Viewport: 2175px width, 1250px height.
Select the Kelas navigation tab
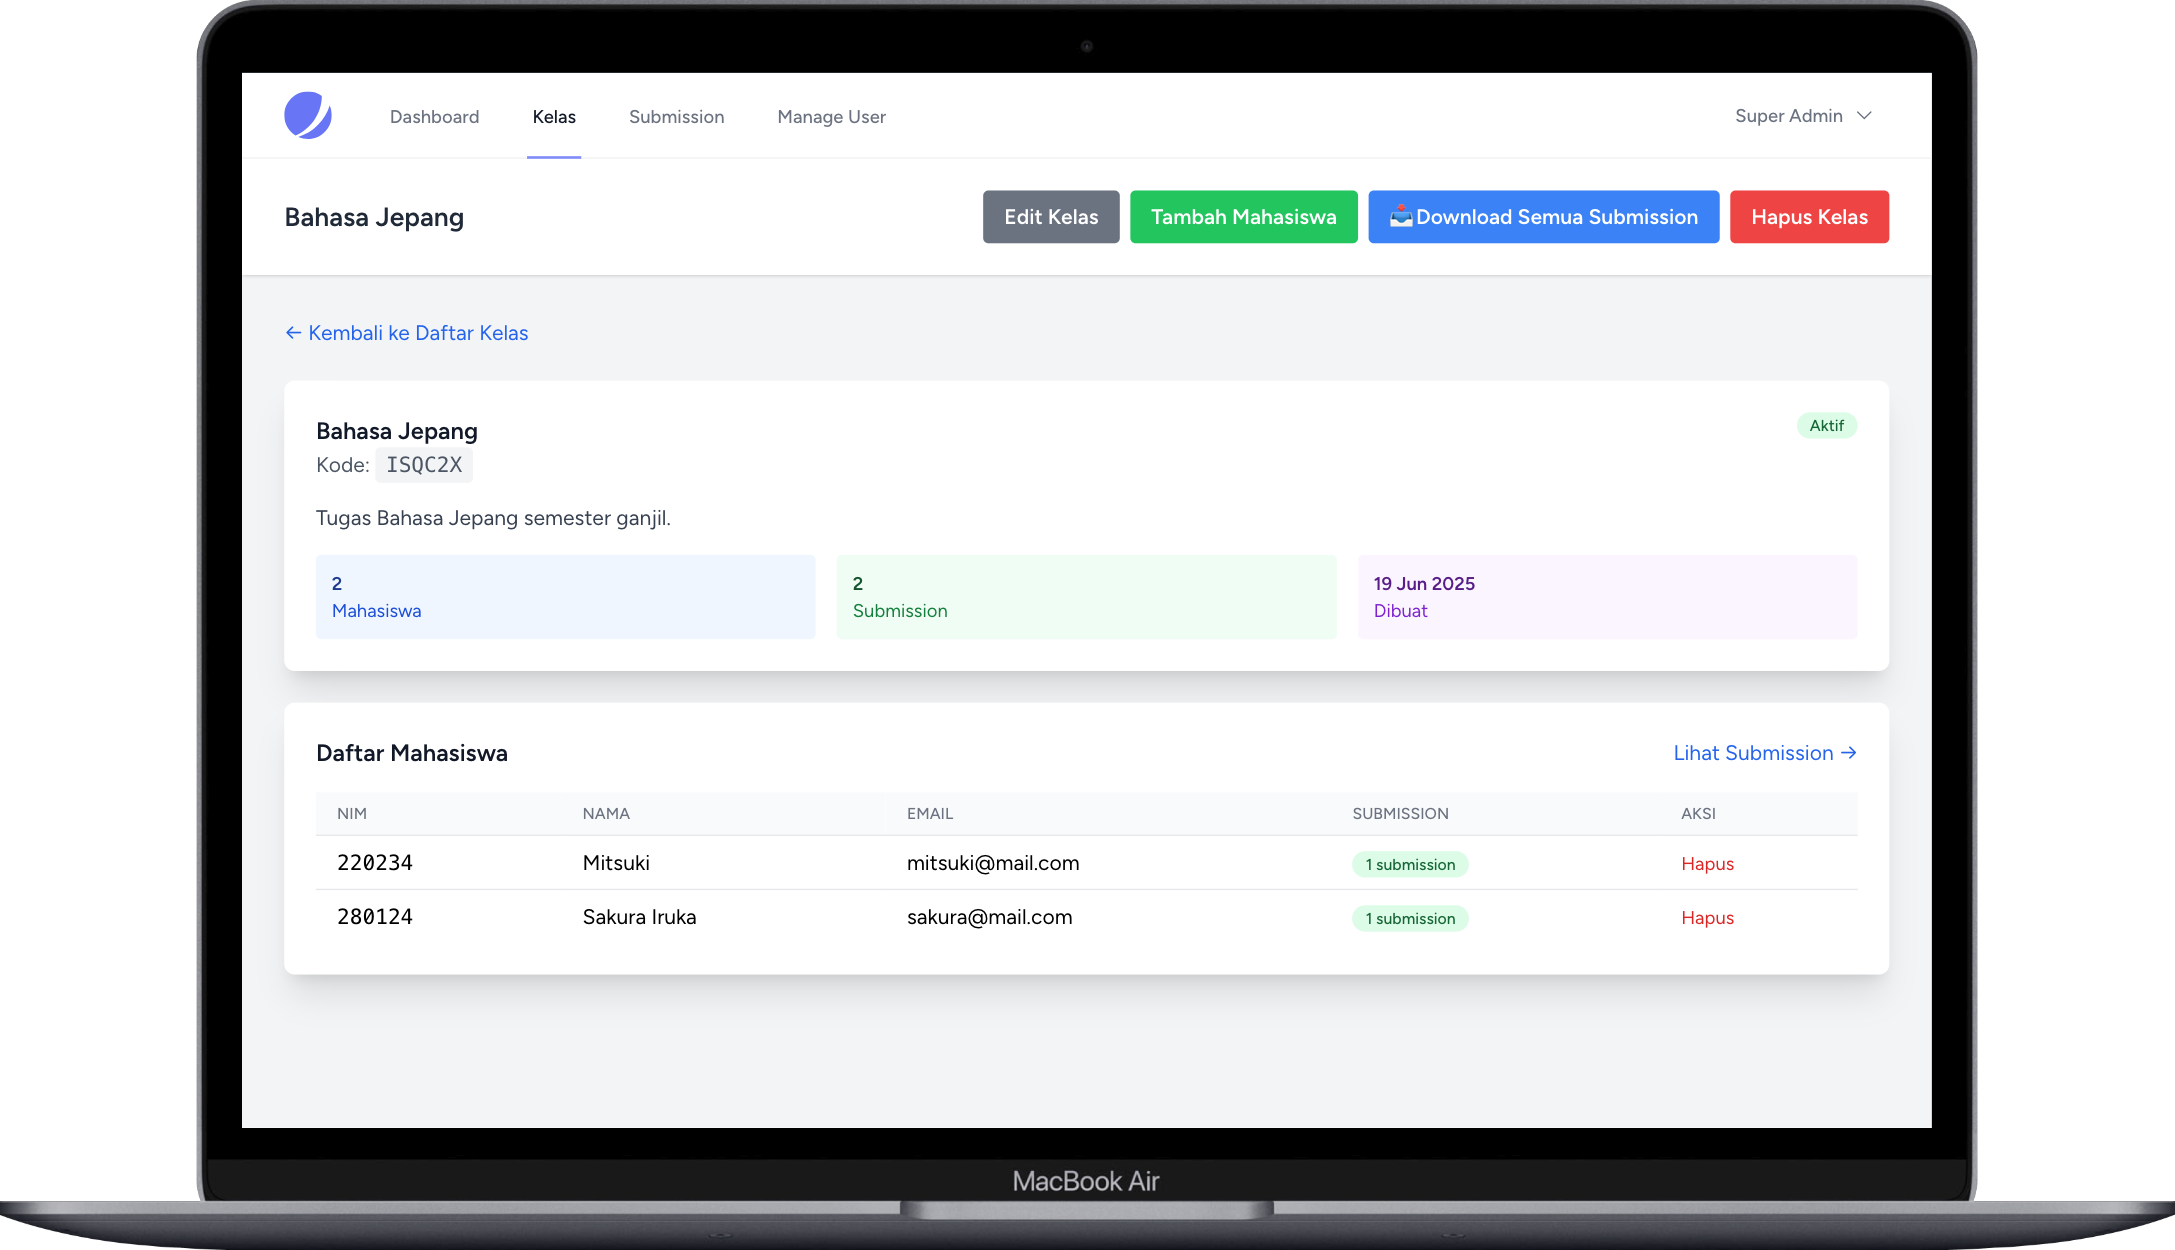point(554,117)
